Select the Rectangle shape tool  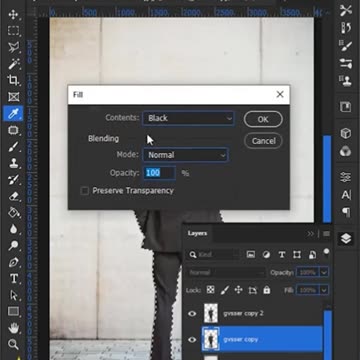click(x=13, y=312)
